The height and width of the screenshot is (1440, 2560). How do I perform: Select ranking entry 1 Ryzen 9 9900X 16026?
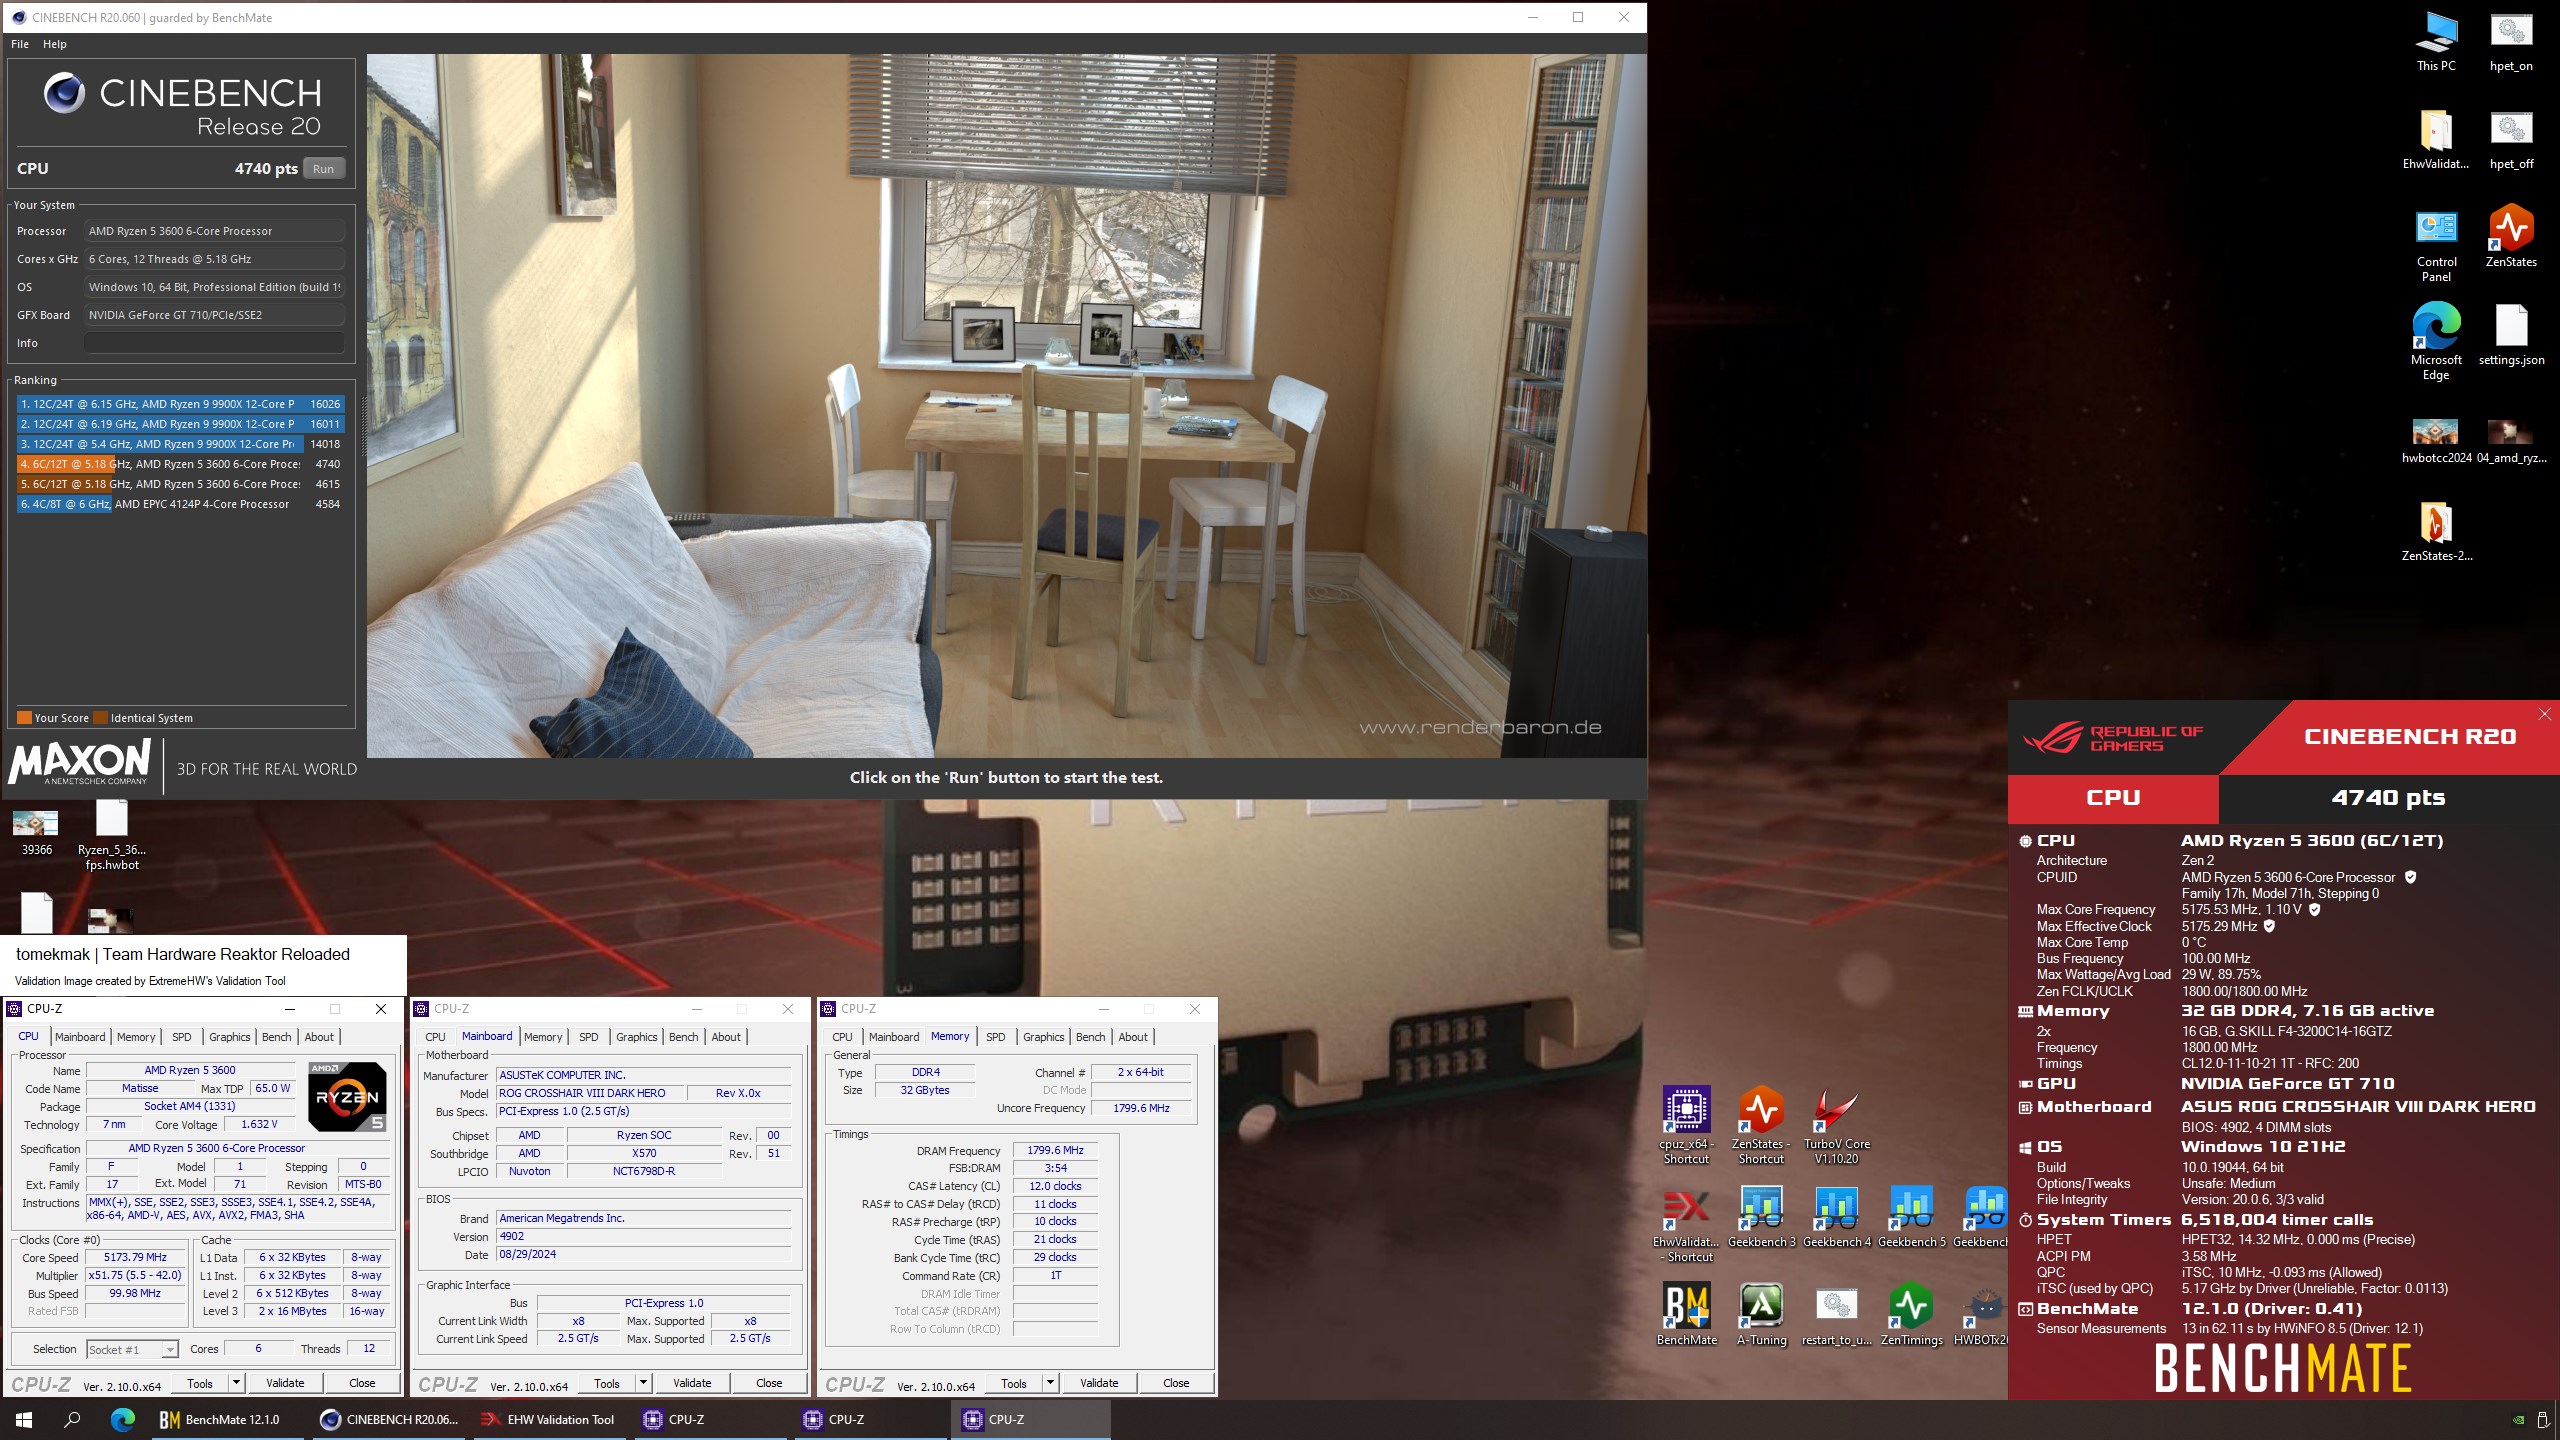(x=181, y=404)
